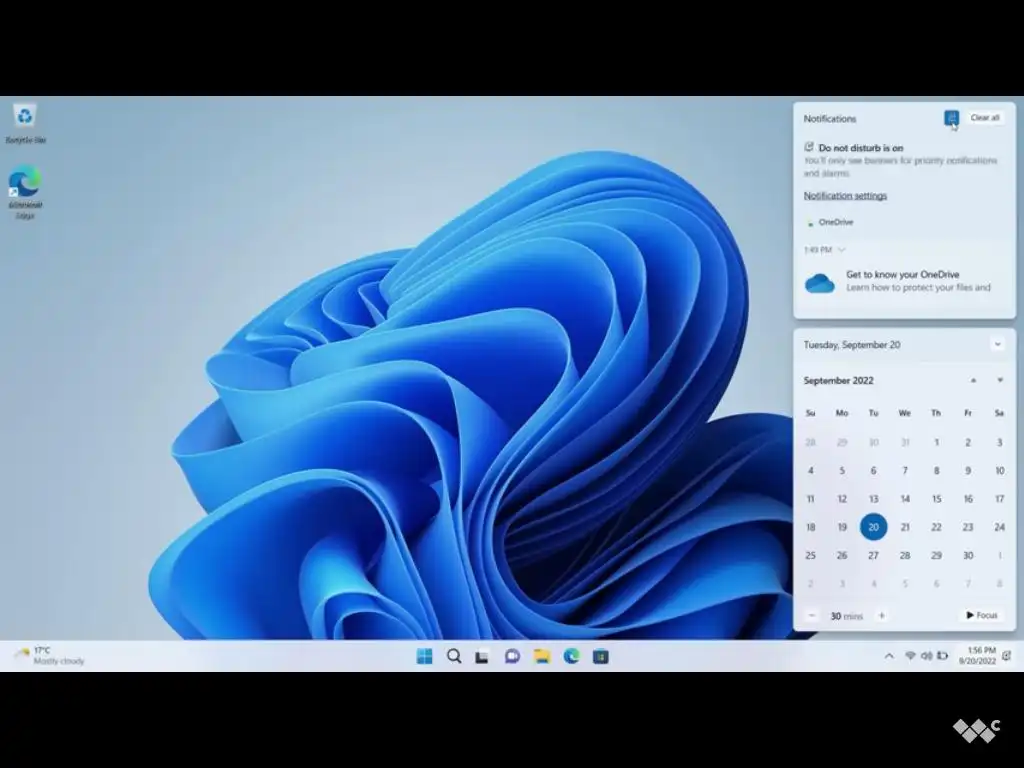Viewport: 1024px width, 768px height.
Task: Open taskbar Search
Action: click(x=454, y=656)
